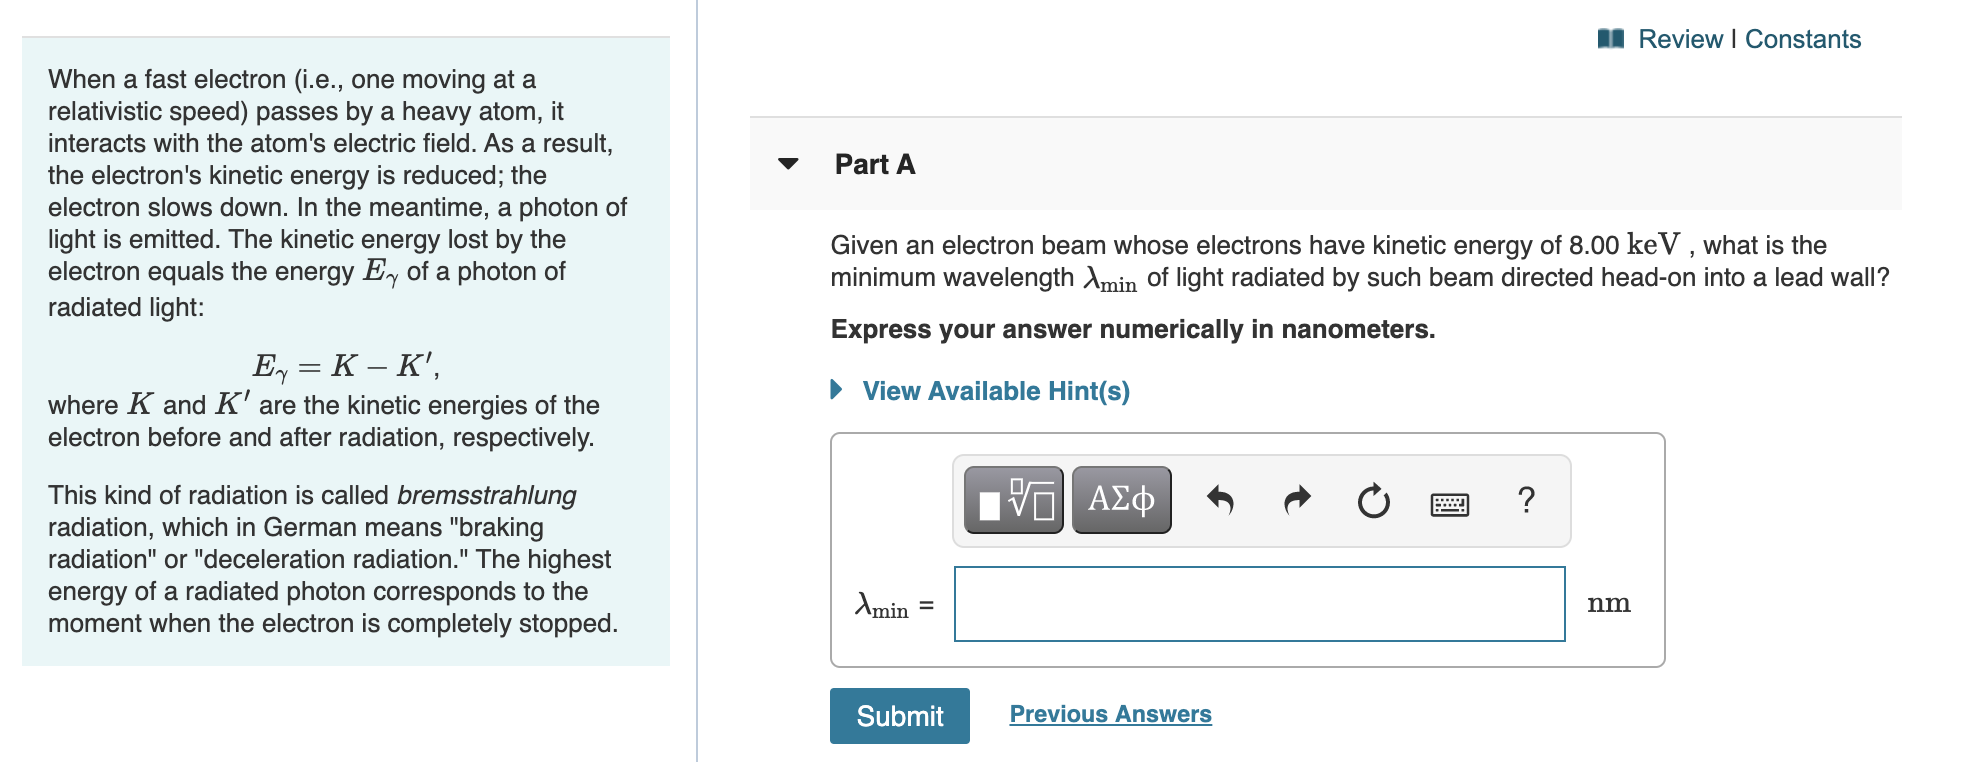Open the Greek letters ΑΣφ palette

pyautogui.click(x=1119, y=499)
